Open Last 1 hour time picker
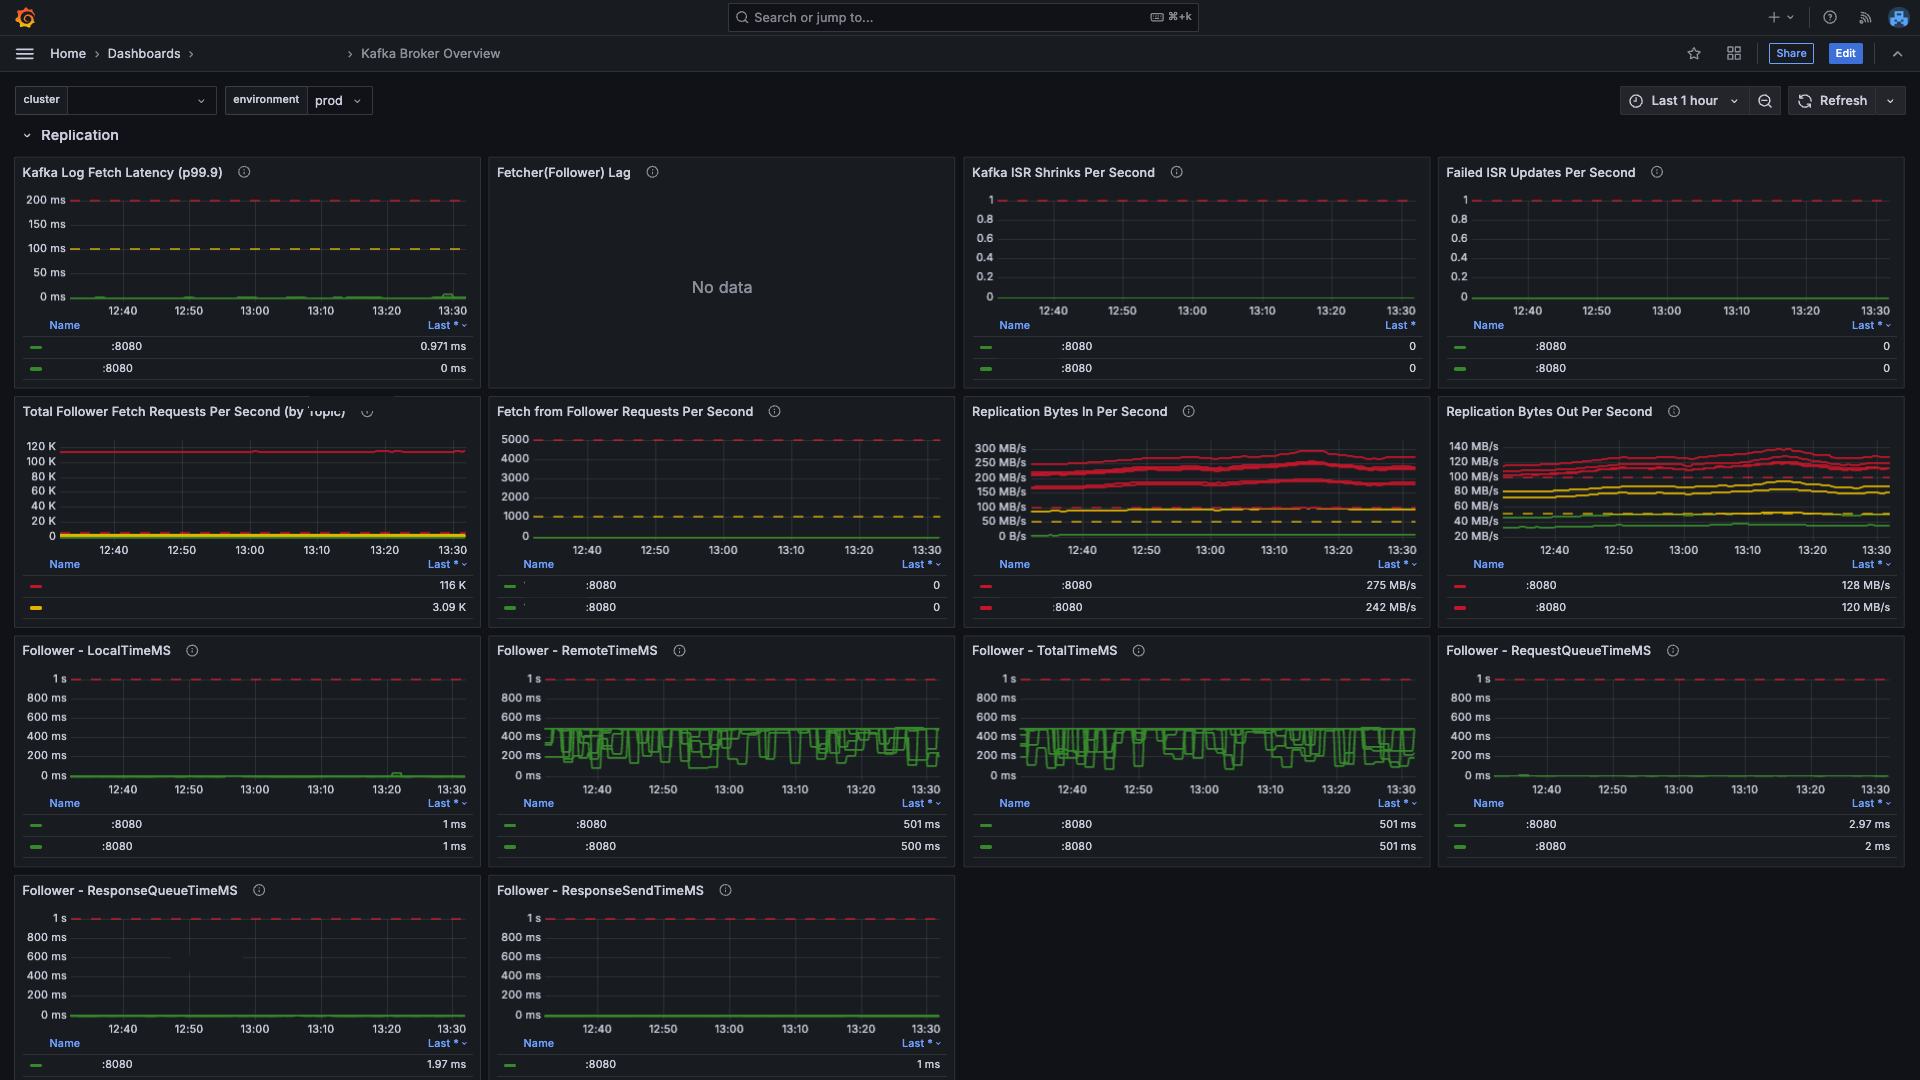Image resolution: width=1920 pixels, height=1080 pixels. coord(1684,101)
